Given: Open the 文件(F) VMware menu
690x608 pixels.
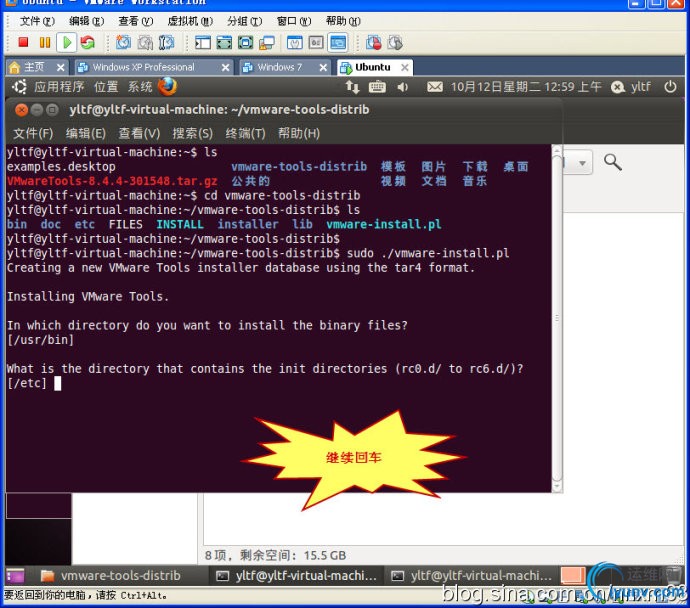Looking at the screenshot, I should [x=37, y=21].
